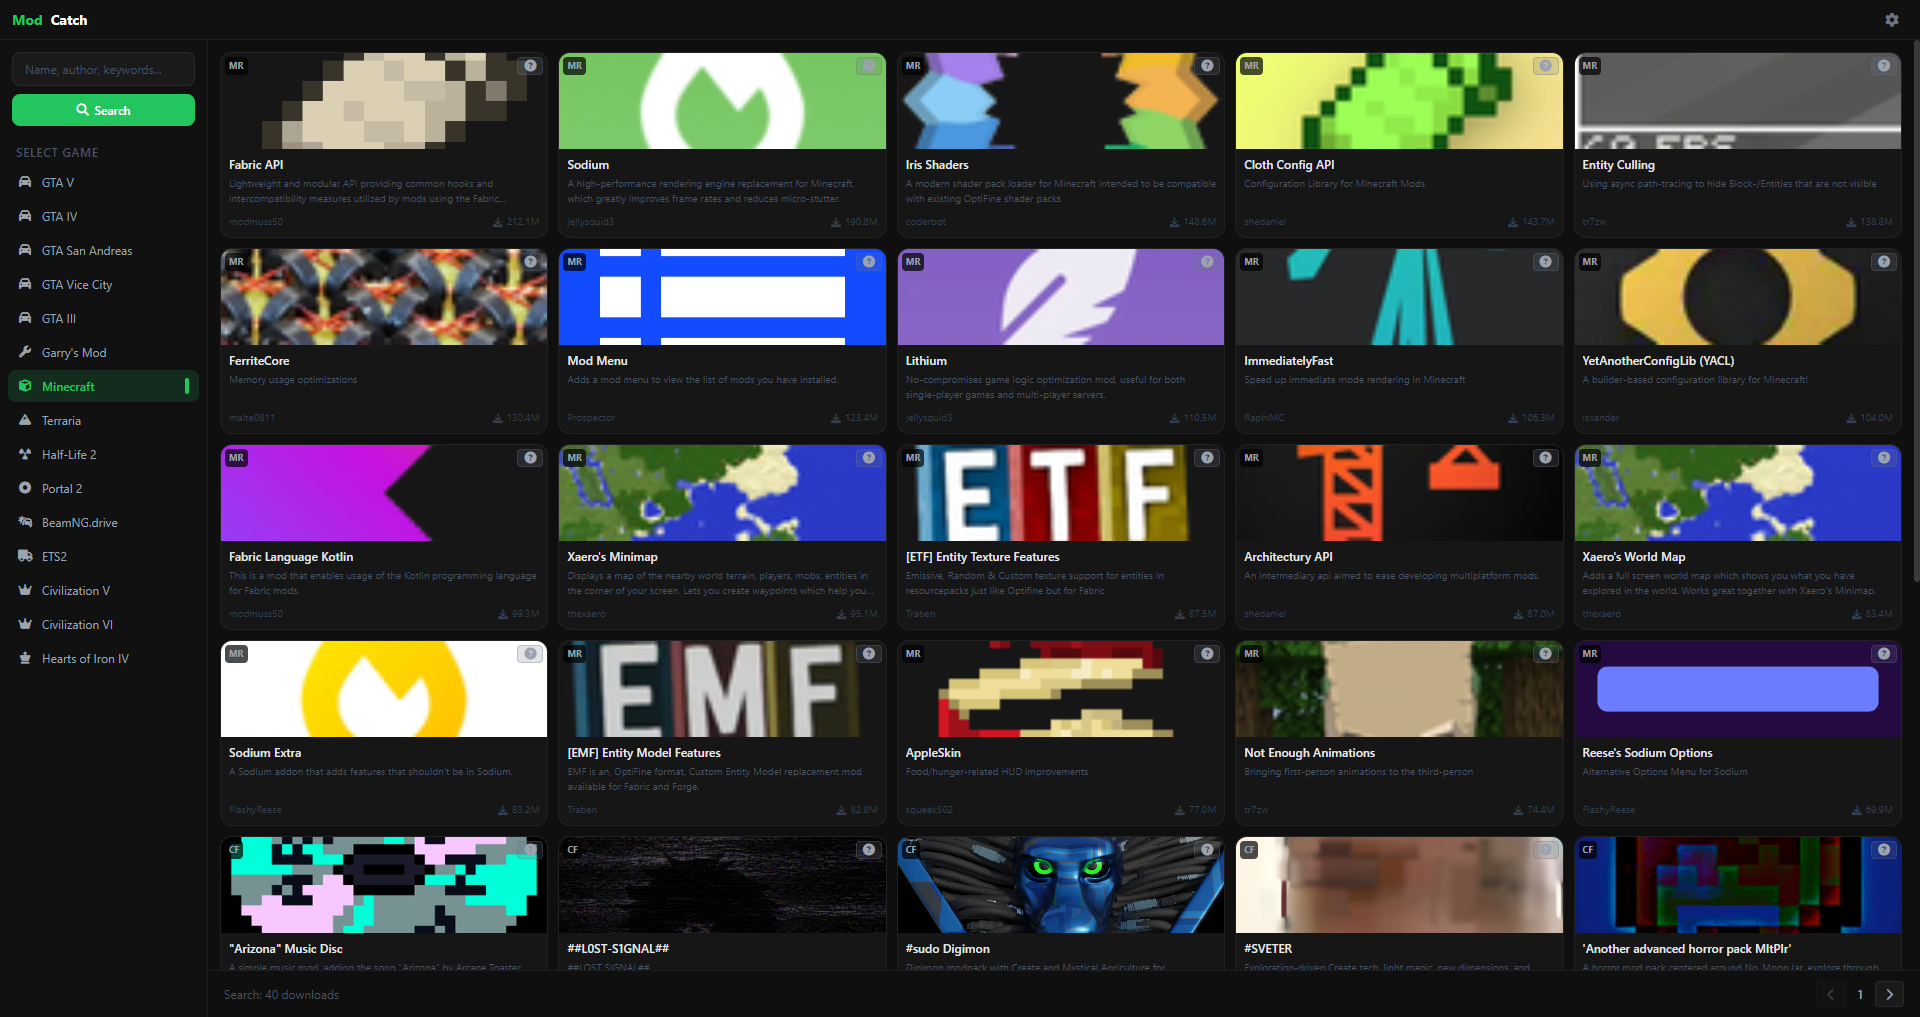Click the CF badge on Arizona Music Disc card
The image size is (1920, 1017).
(x=234, y=850)
